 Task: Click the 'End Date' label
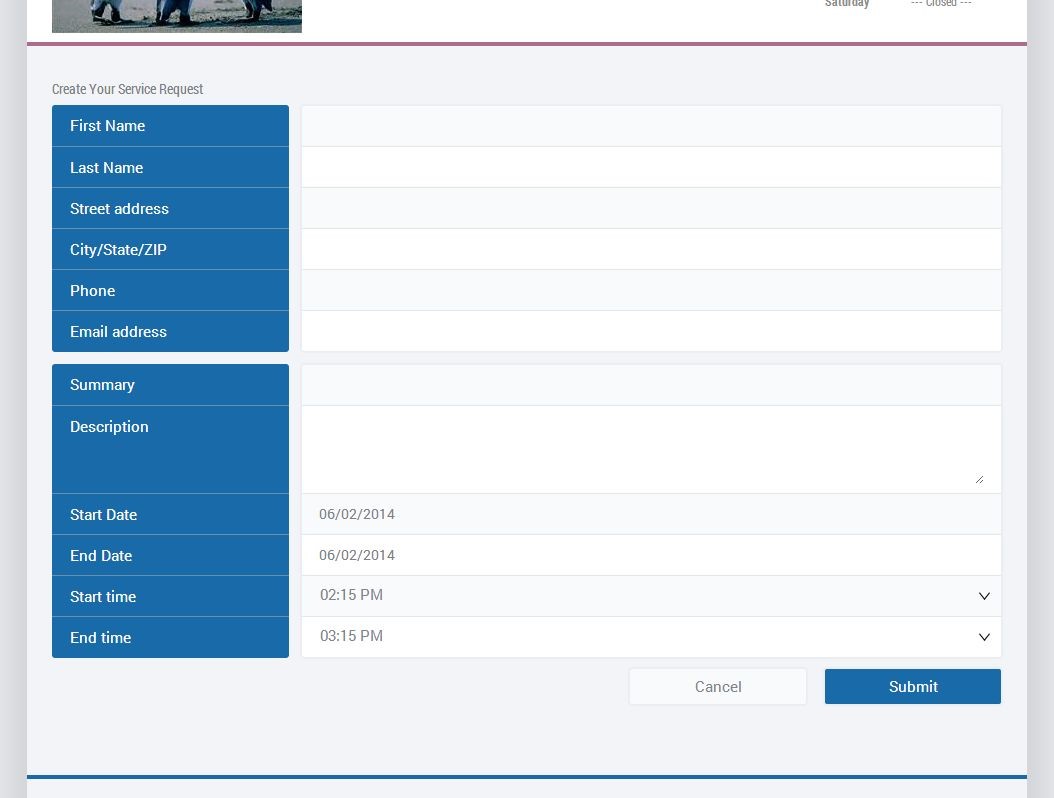pos(101,555)
